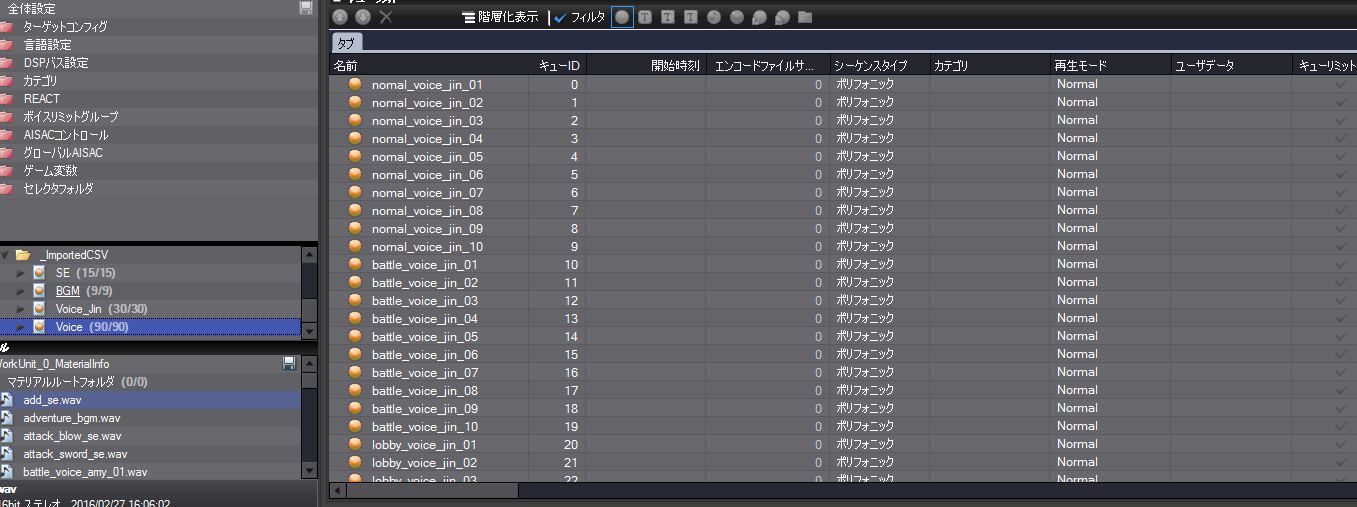Toggle cue limit check for battle_voice_jin_05
This screenshot has height=507, width=1357.
[1341, 336]
